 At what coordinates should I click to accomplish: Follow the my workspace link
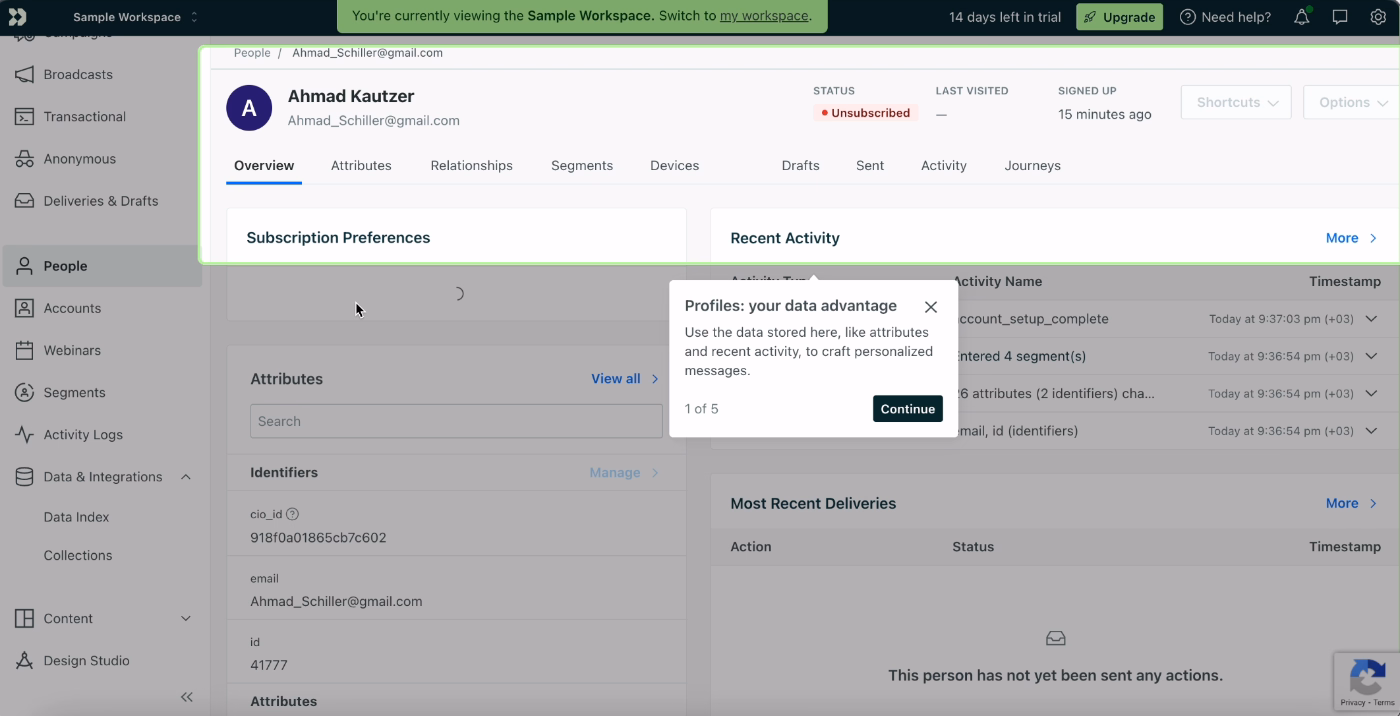click(x=764, y=16)
